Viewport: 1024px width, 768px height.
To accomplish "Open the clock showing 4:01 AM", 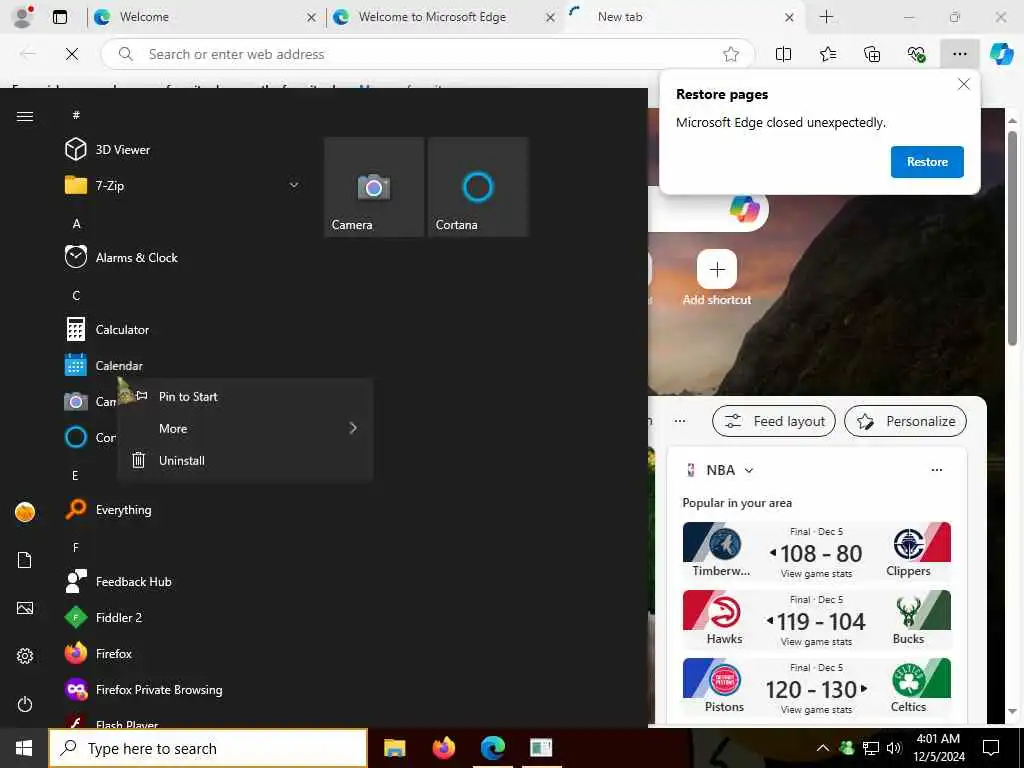I will click(938, 748).
